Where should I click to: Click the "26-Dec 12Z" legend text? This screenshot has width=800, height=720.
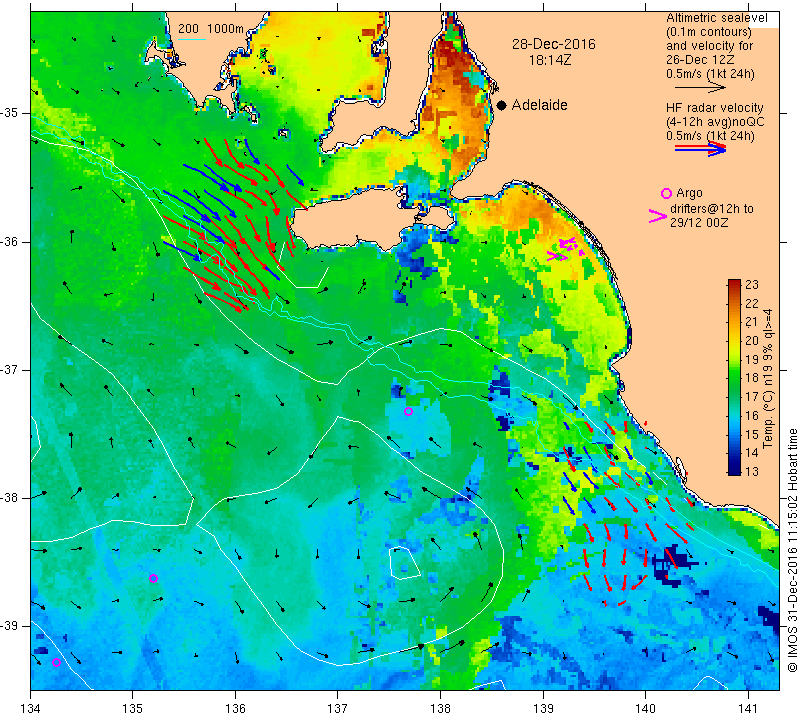700,60
